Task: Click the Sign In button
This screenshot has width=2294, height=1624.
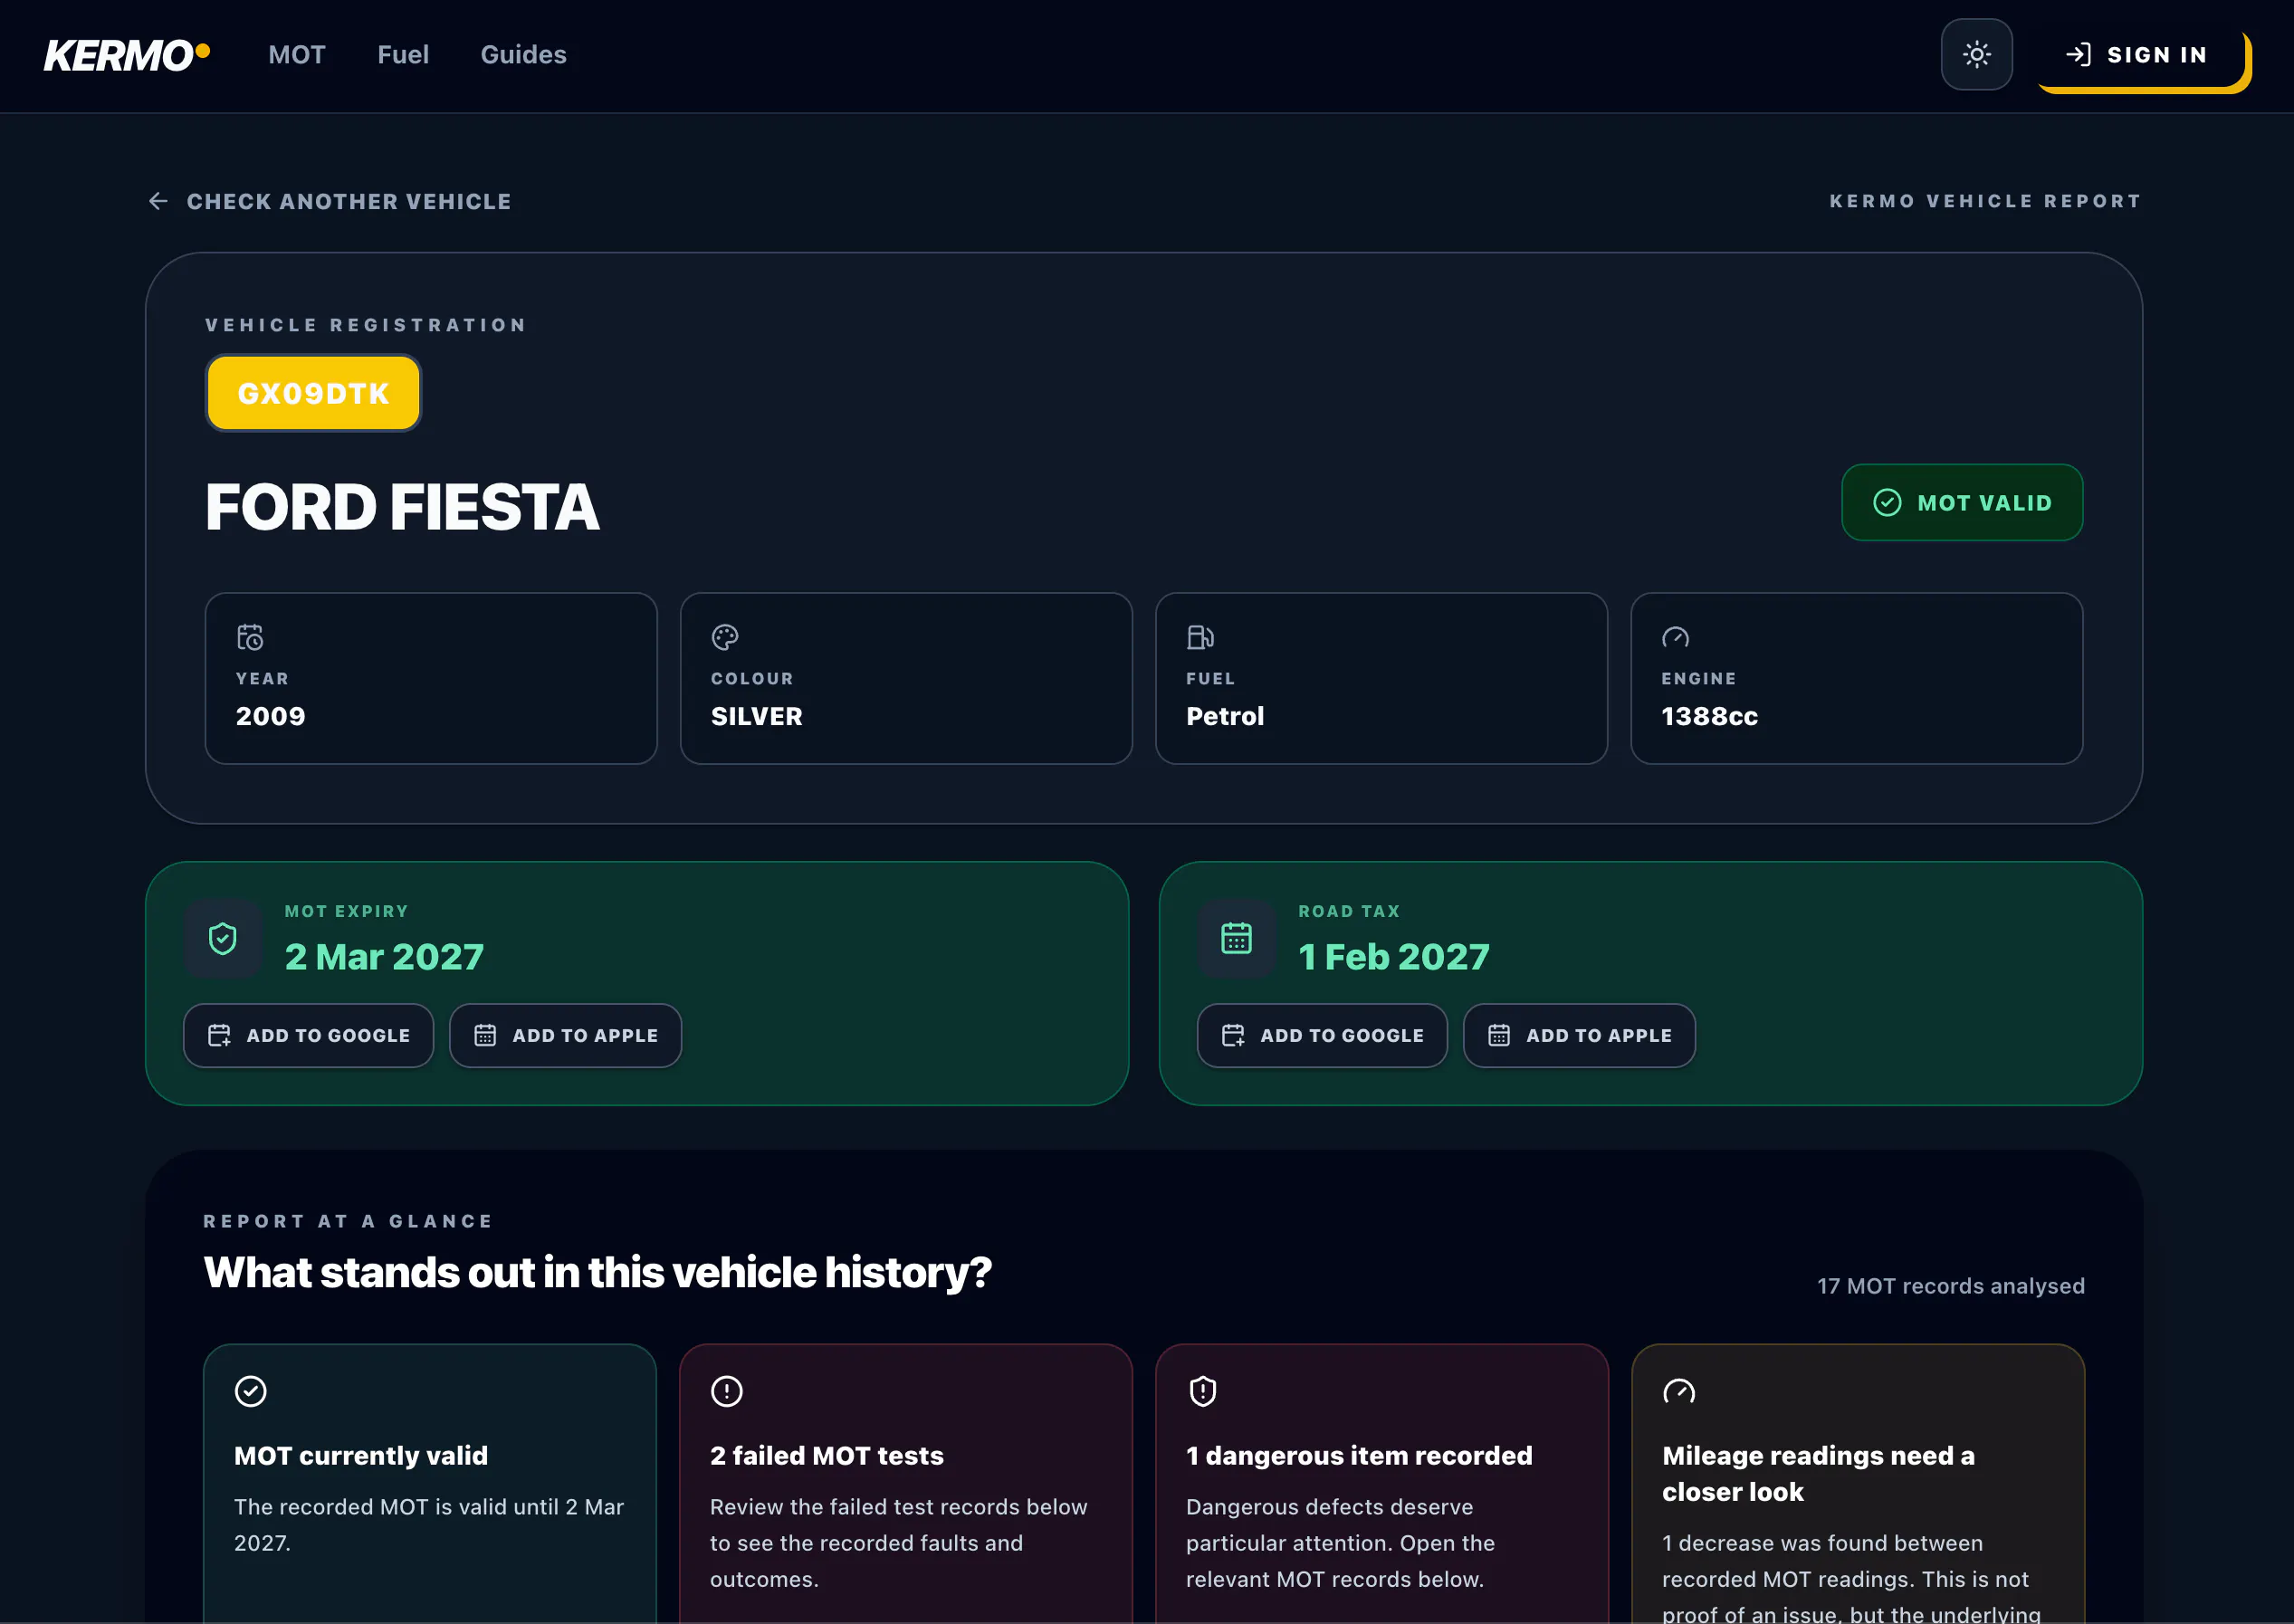Action: click(x=2142, y=56)
